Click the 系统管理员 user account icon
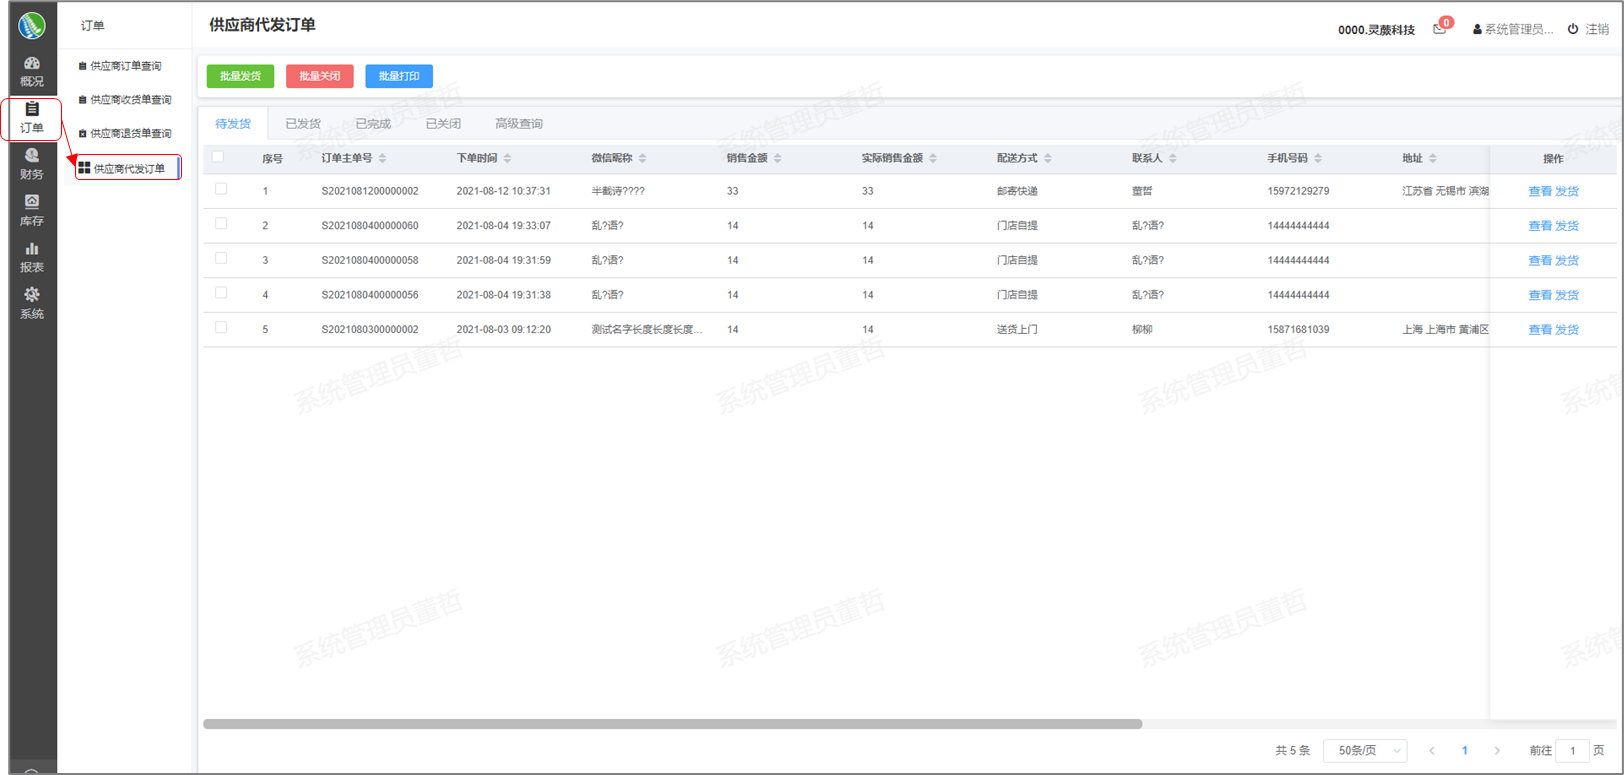Screen dimensions: 1624x775 click(x=1477, y=30)
